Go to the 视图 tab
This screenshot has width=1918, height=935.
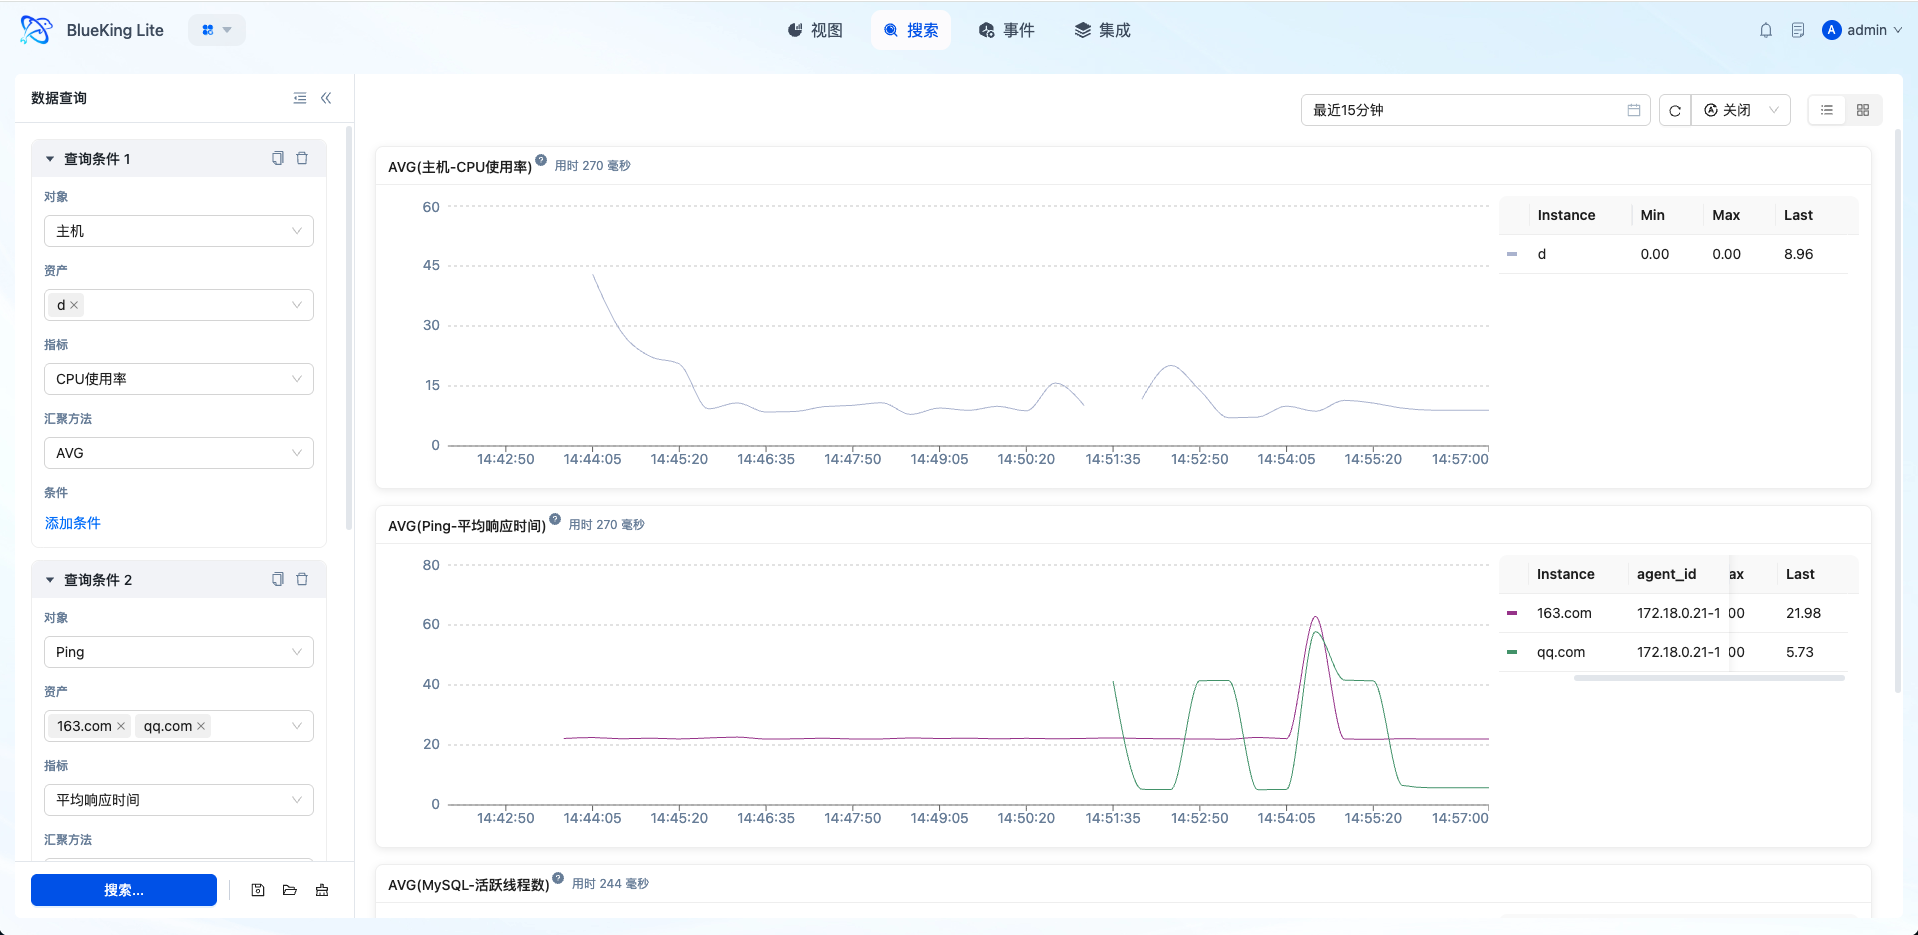(x=815, y=30)
